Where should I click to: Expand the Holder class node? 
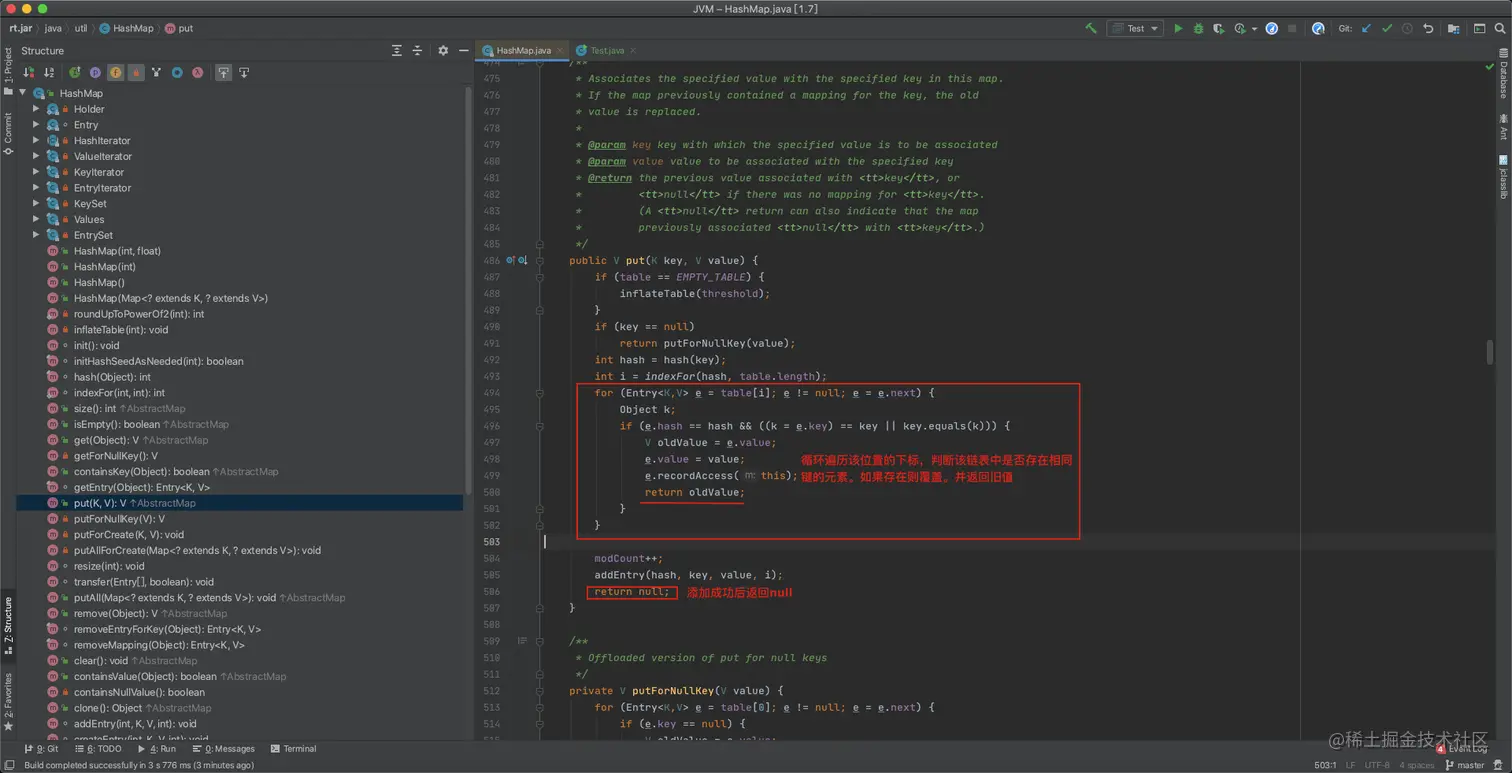[x=36, y=109]
